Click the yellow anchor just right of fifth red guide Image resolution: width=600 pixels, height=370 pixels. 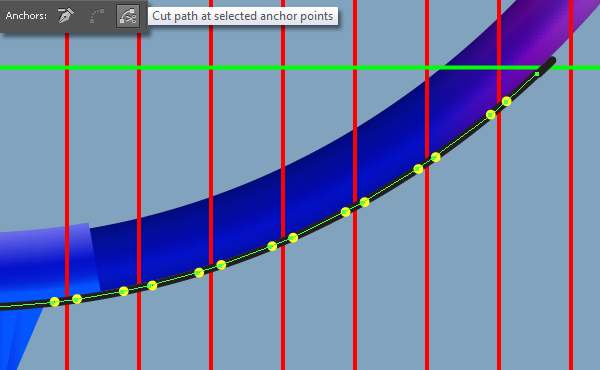pos(365,202)
